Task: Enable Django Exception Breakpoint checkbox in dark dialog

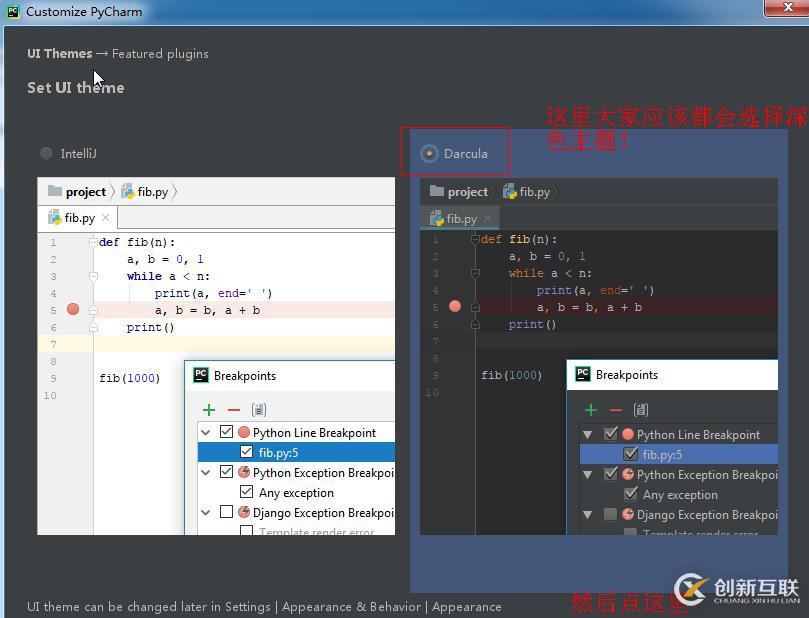Action: click(610, 514)
